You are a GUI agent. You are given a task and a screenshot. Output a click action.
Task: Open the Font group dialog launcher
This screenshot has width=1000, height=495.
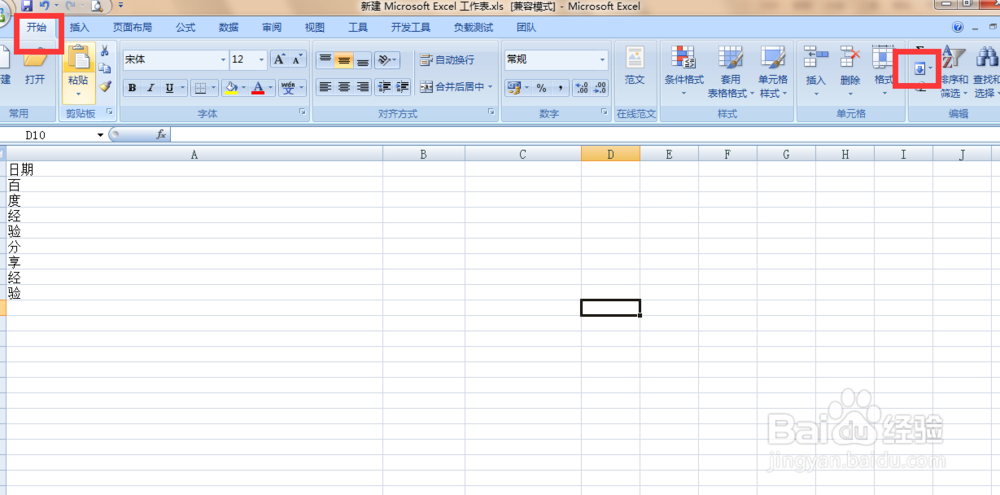(302, 112)
